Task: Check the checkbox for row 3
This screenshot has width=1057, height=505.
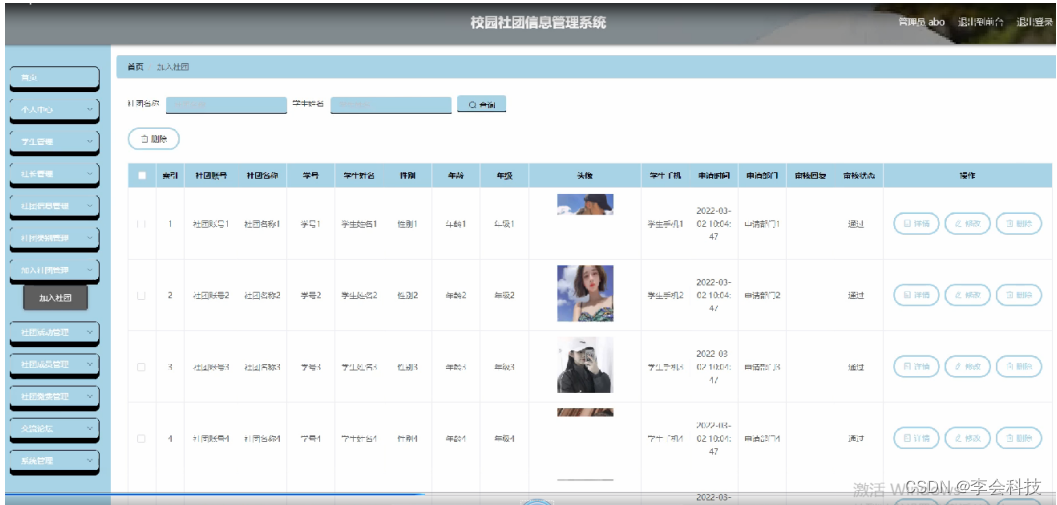Action: [x=142, y=367]
